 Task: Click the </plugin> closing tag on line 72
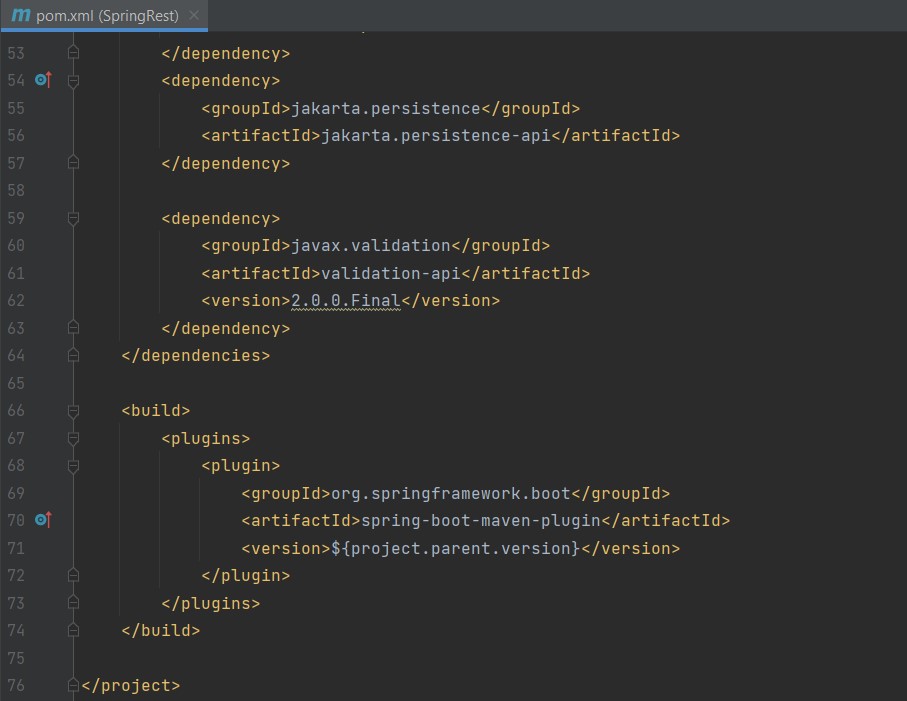click(246, 575)
